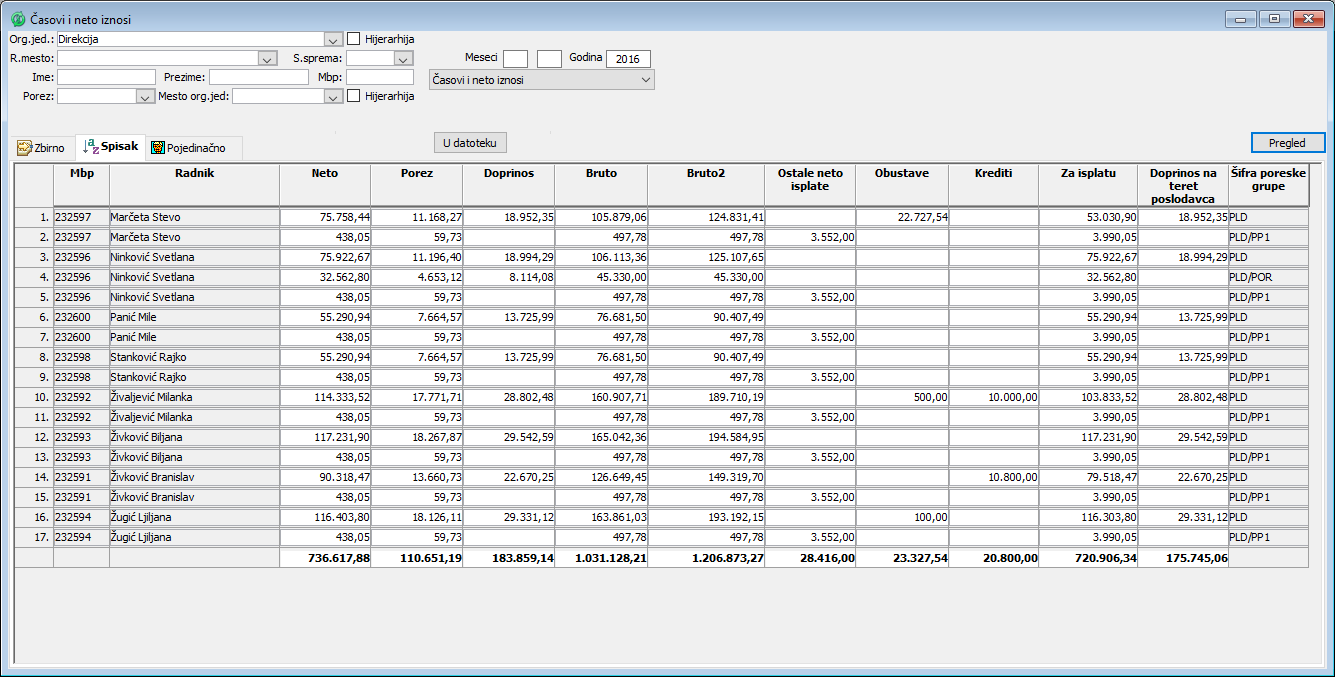Select Živković Branislav in row 14
1335x677 pixels.
(195, 477)
